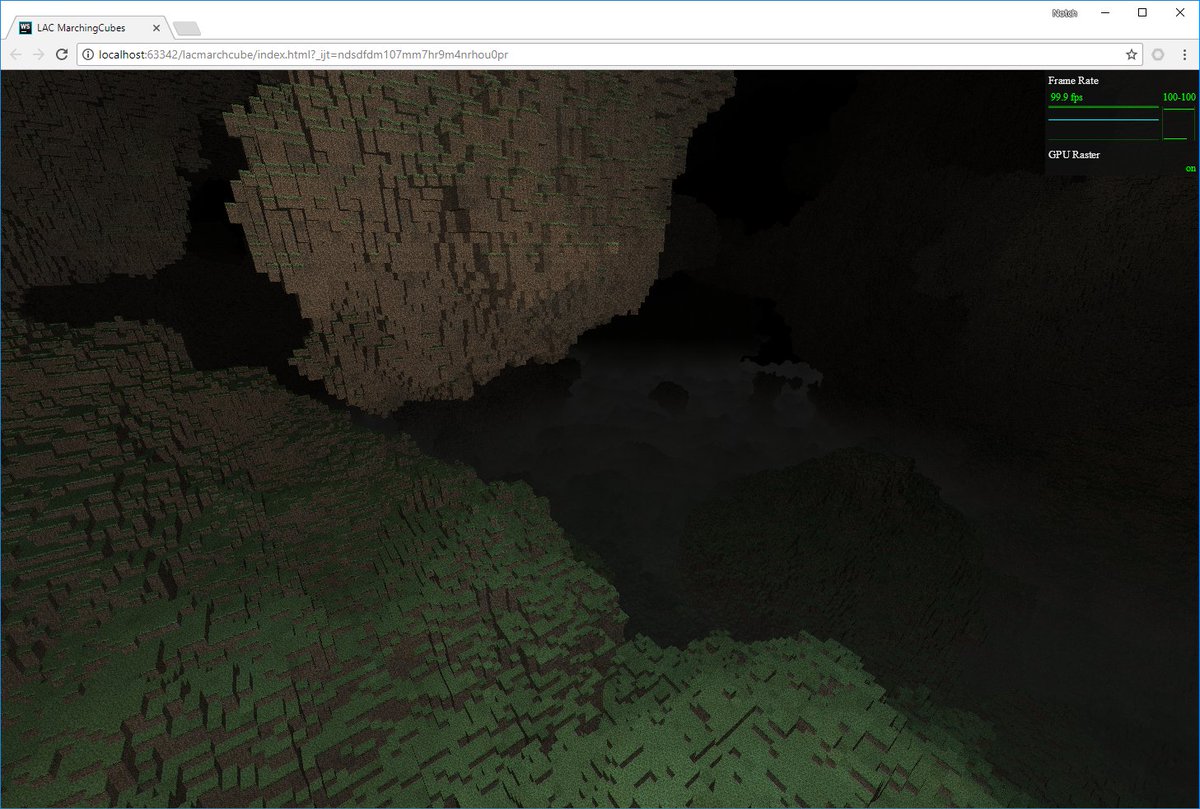The height and width of the screenshot is (809, 1200).
Task: Click the WS favicon on the tab
Action: pos(25,28)
